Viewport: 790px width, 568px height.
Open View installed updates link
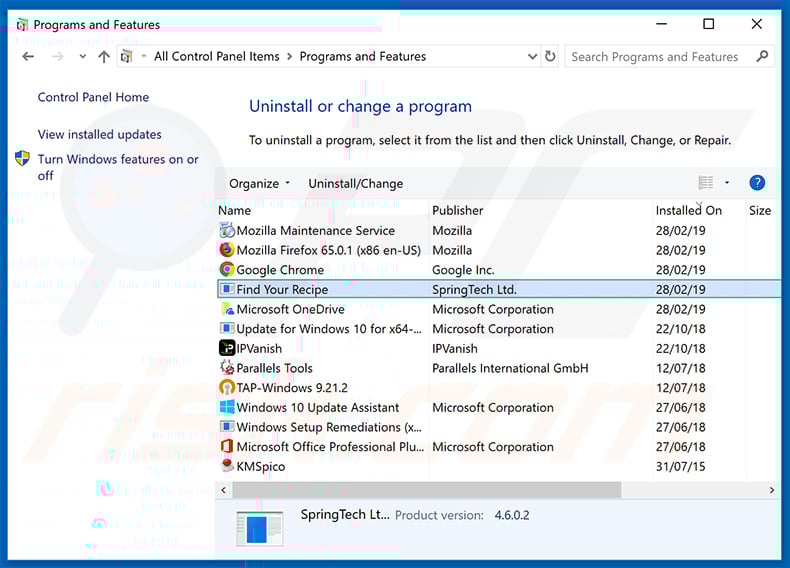click(100, 135)
